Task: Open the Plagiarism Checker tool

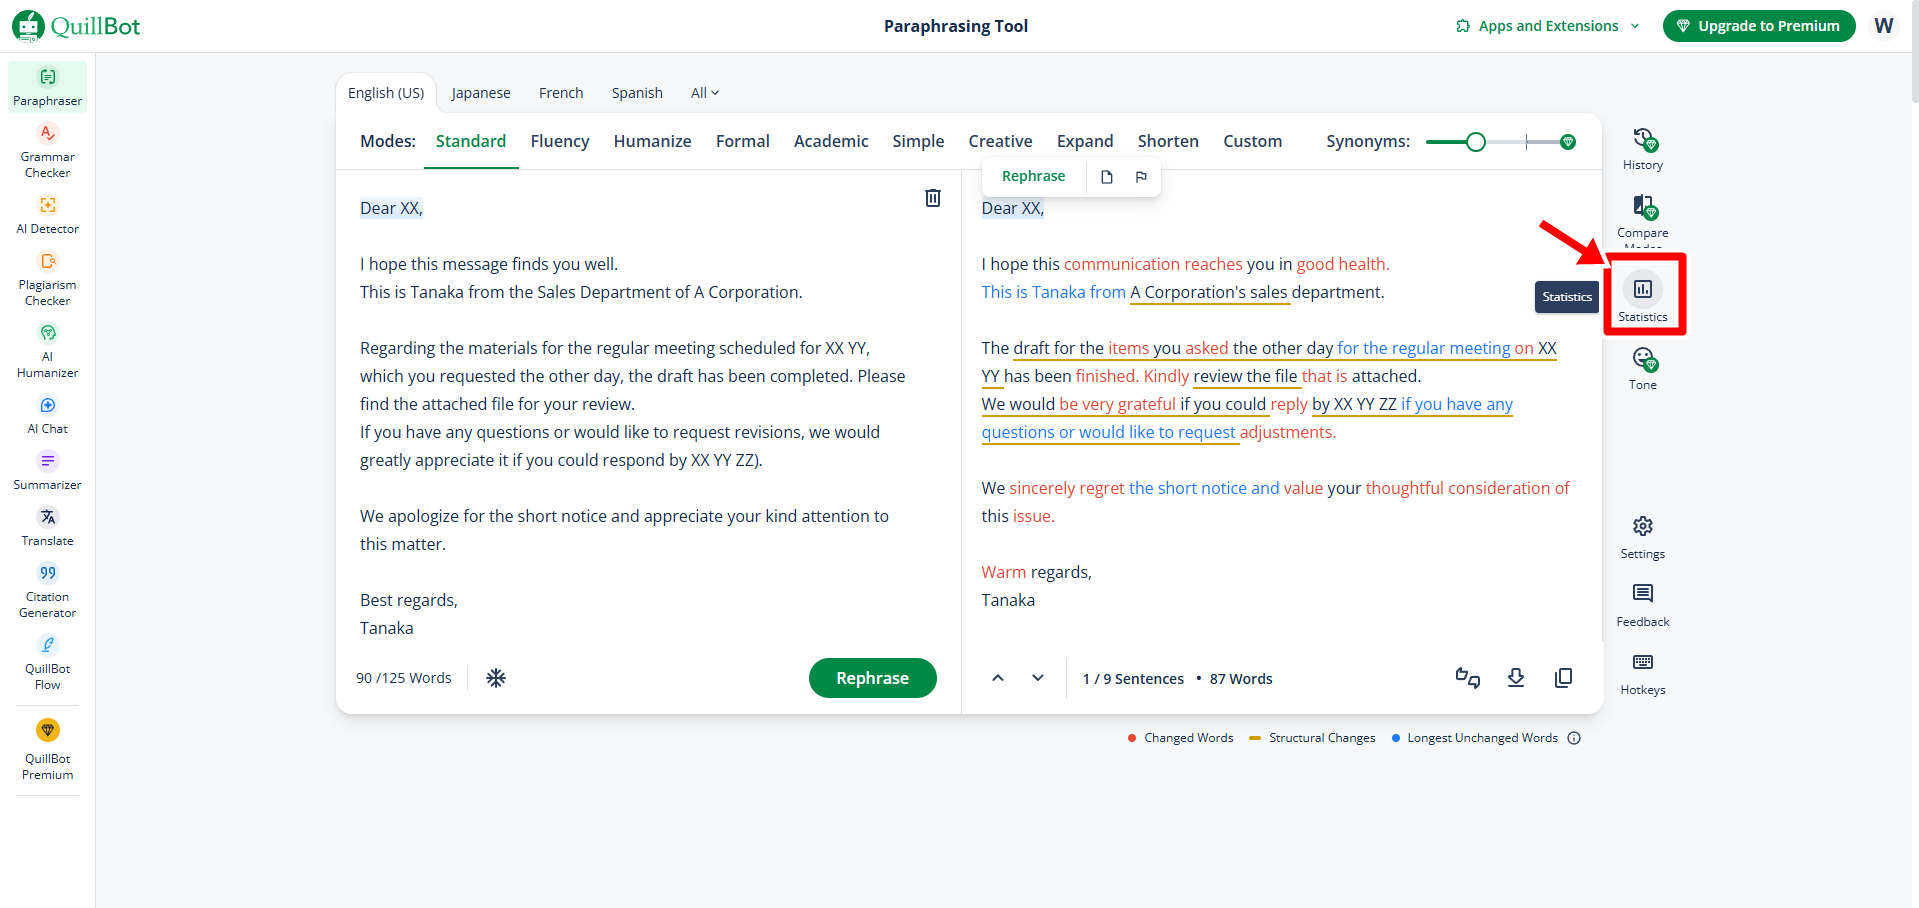Action: (48, 279)
